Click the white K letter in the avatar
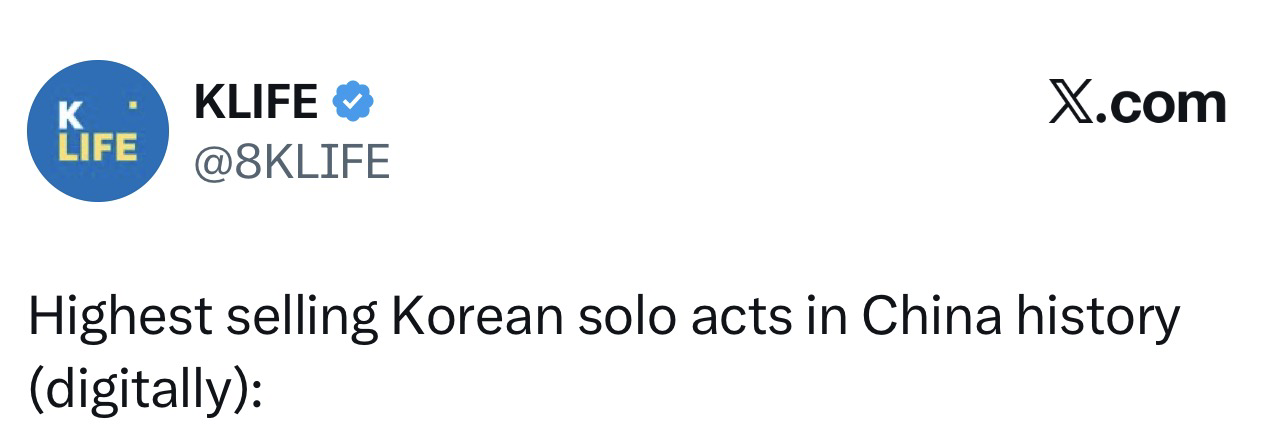The height and width of the screenshot is (424, 1284). [x=69, y=116]
